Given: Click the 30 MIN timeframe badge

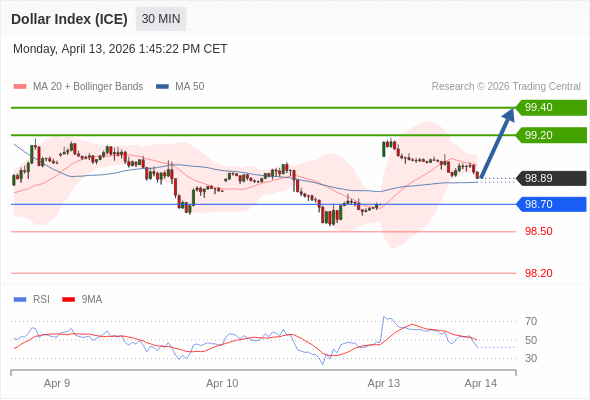Looking at the screenshot, I should pyautogui.click(x=161, y=19).
